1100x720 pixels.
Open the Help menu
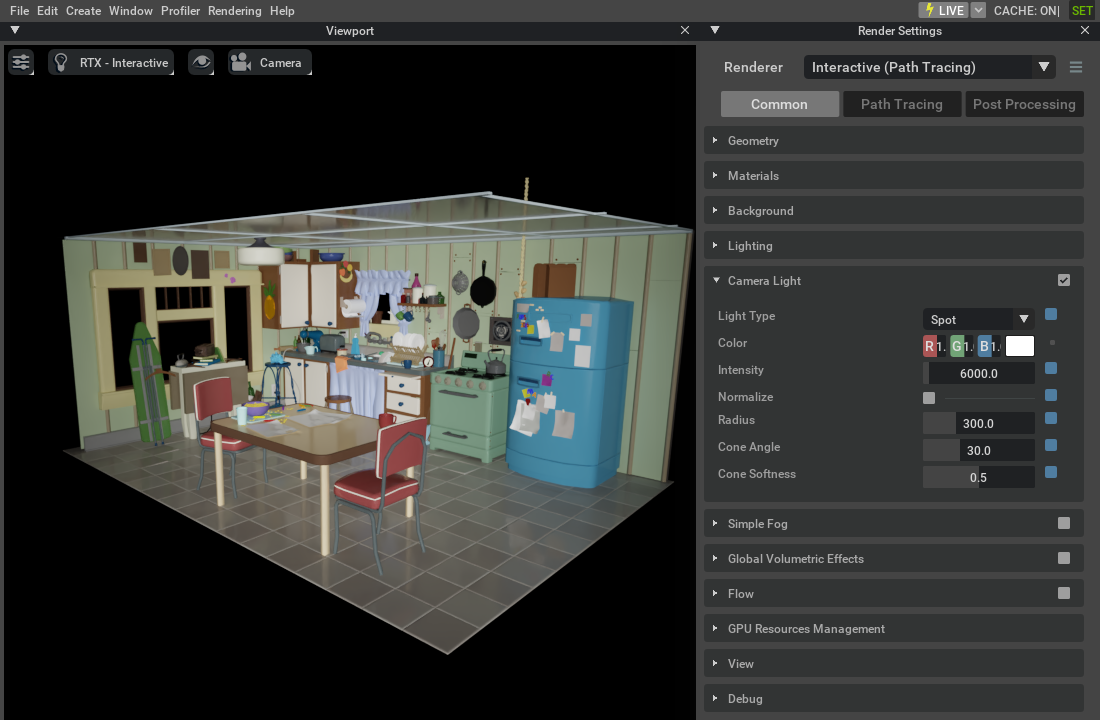pos(282,11)
